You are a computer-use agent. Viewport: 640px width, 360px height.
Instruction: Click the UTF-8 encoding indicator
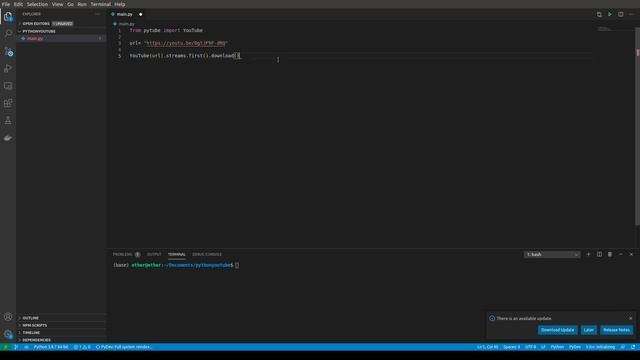pyautogui.click(x=530, y=347)
